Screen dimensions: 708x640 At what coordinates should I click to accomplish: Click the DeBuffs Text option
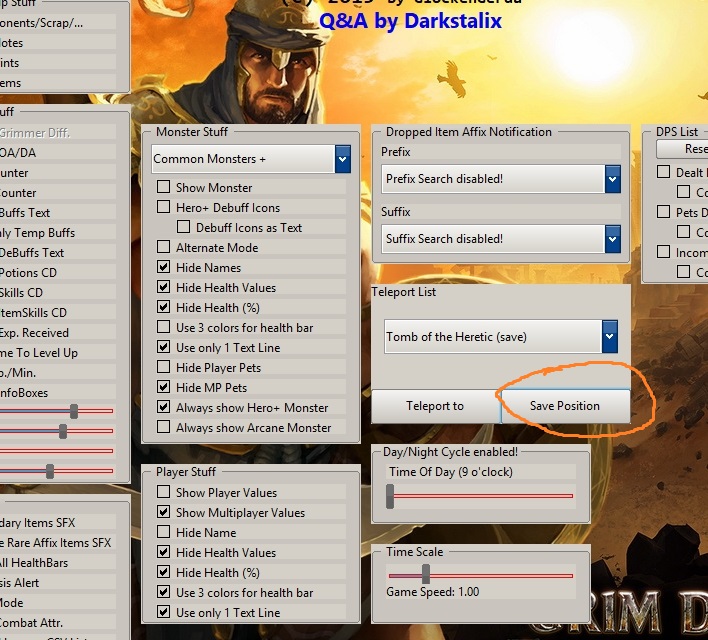32,253
